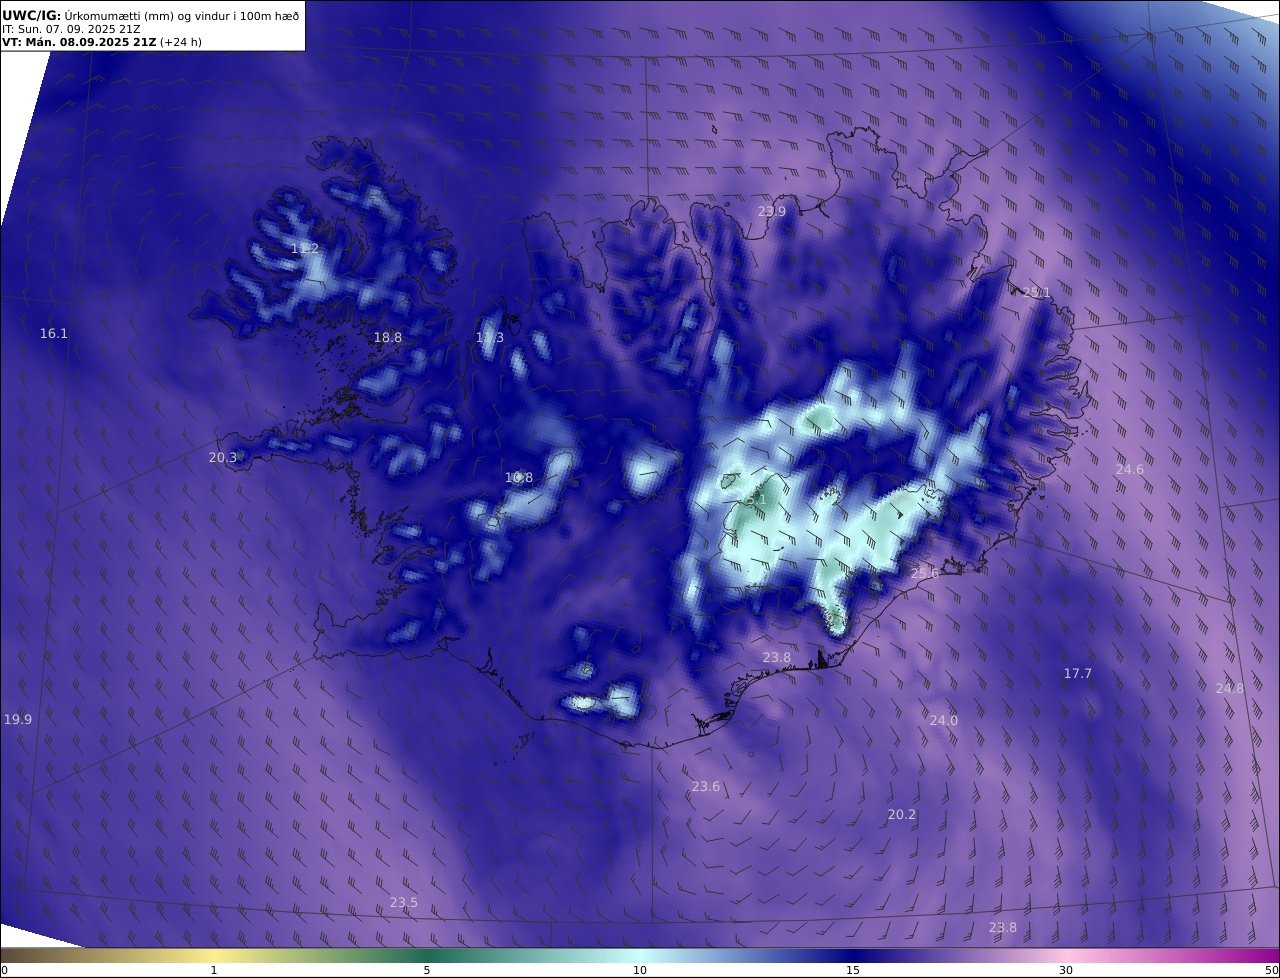Select the 23.9 value on north coast
The height and width of the screenshot is (978, 1280).
772,212
